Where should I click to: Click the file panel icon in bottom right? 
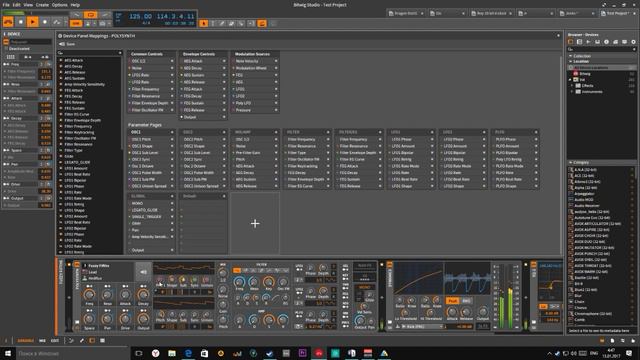pos(612,340)
